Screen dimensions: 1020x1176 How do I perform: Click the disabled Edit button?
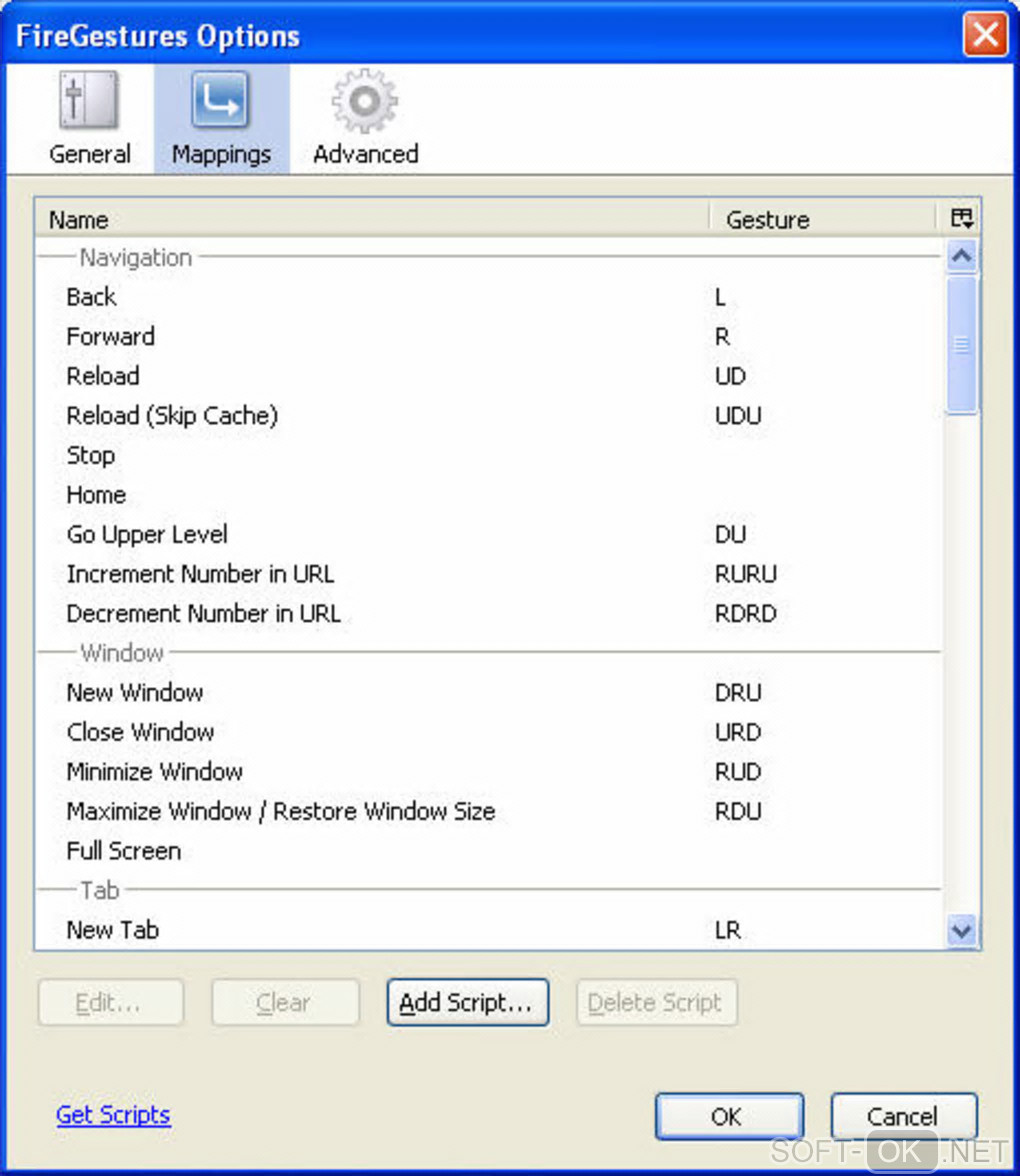110,1002
